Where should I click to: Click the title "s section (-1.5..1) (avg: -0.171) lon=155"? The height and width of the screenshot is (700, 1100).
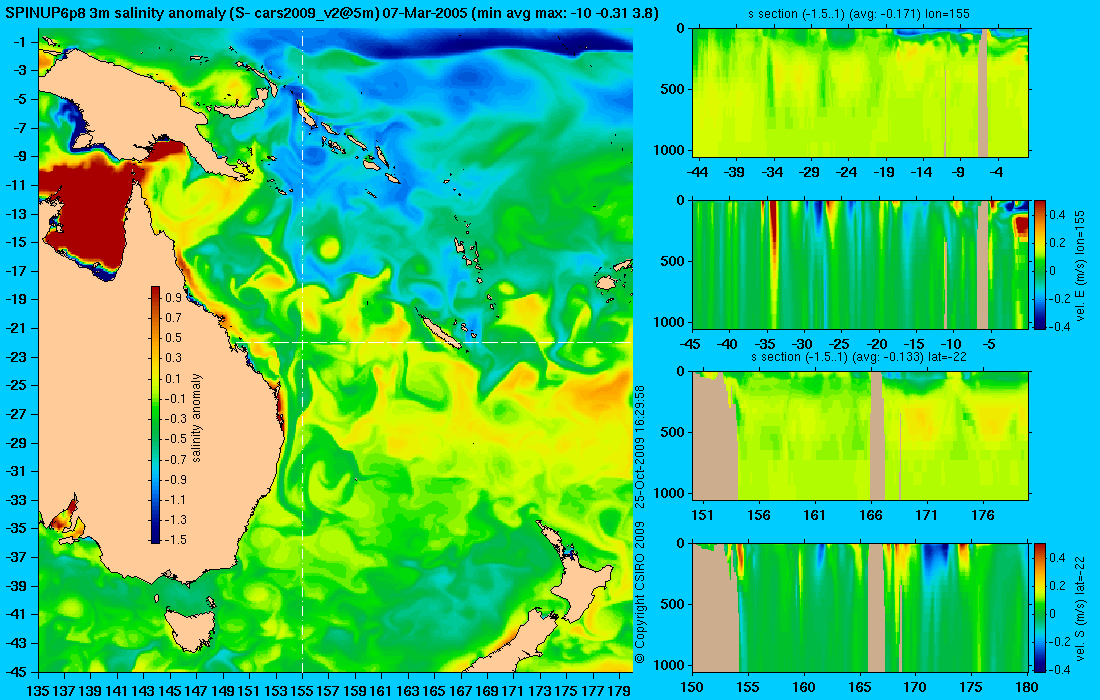tap(859, 14)
